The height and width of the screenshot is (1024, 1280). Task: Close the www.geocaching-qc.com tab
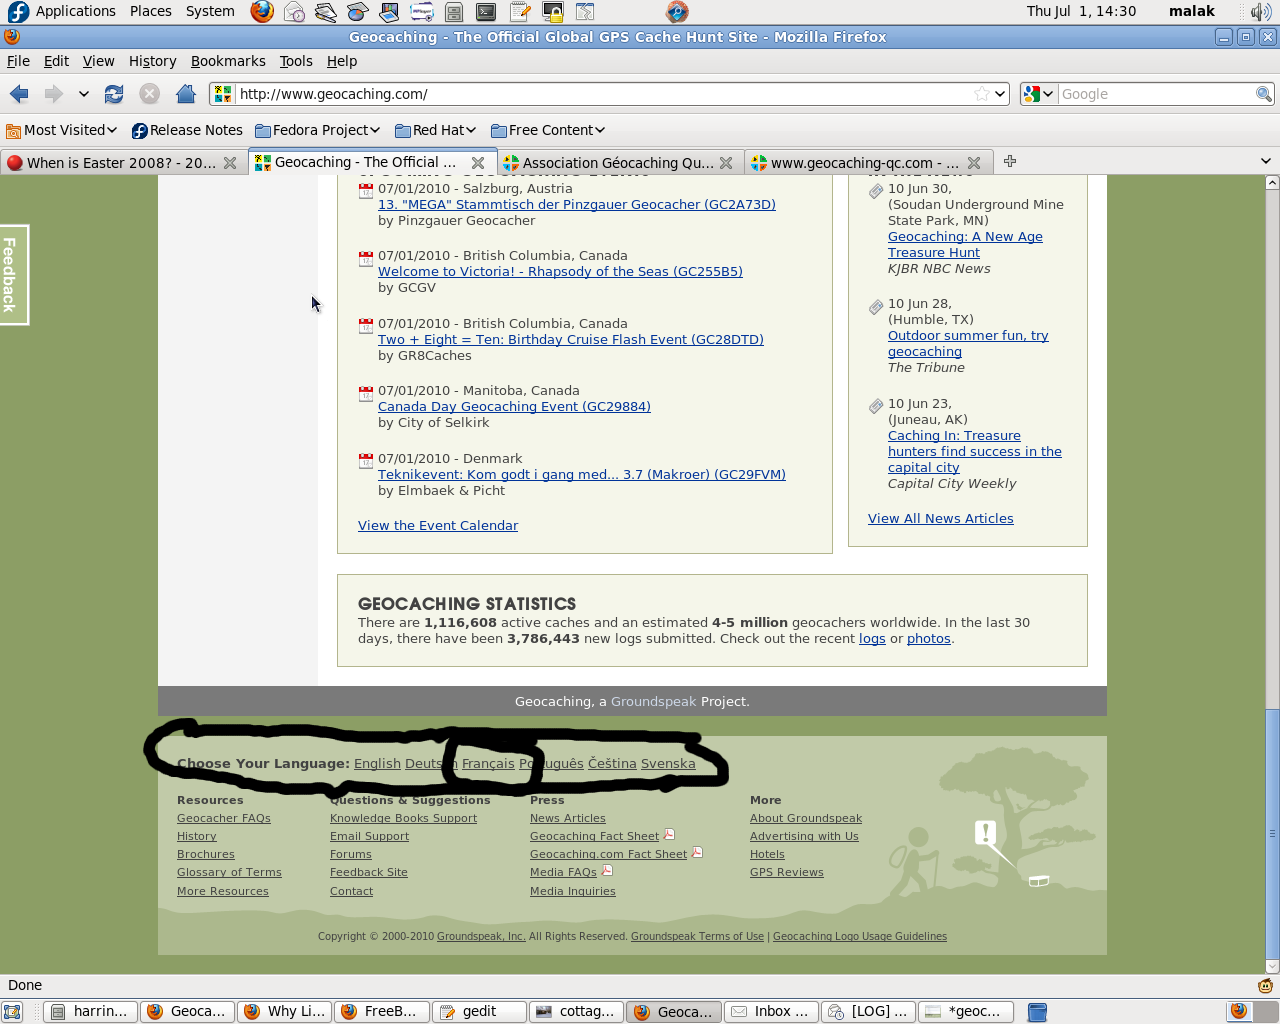pyautogui.click(x=974, y=163)
